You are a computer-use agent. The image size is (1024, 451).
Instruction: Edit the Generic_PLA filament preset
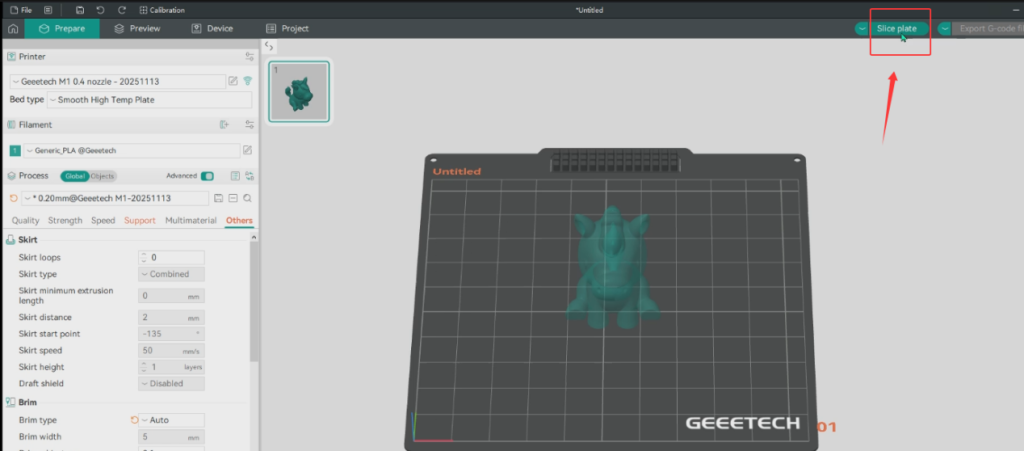tap(247, 150)
